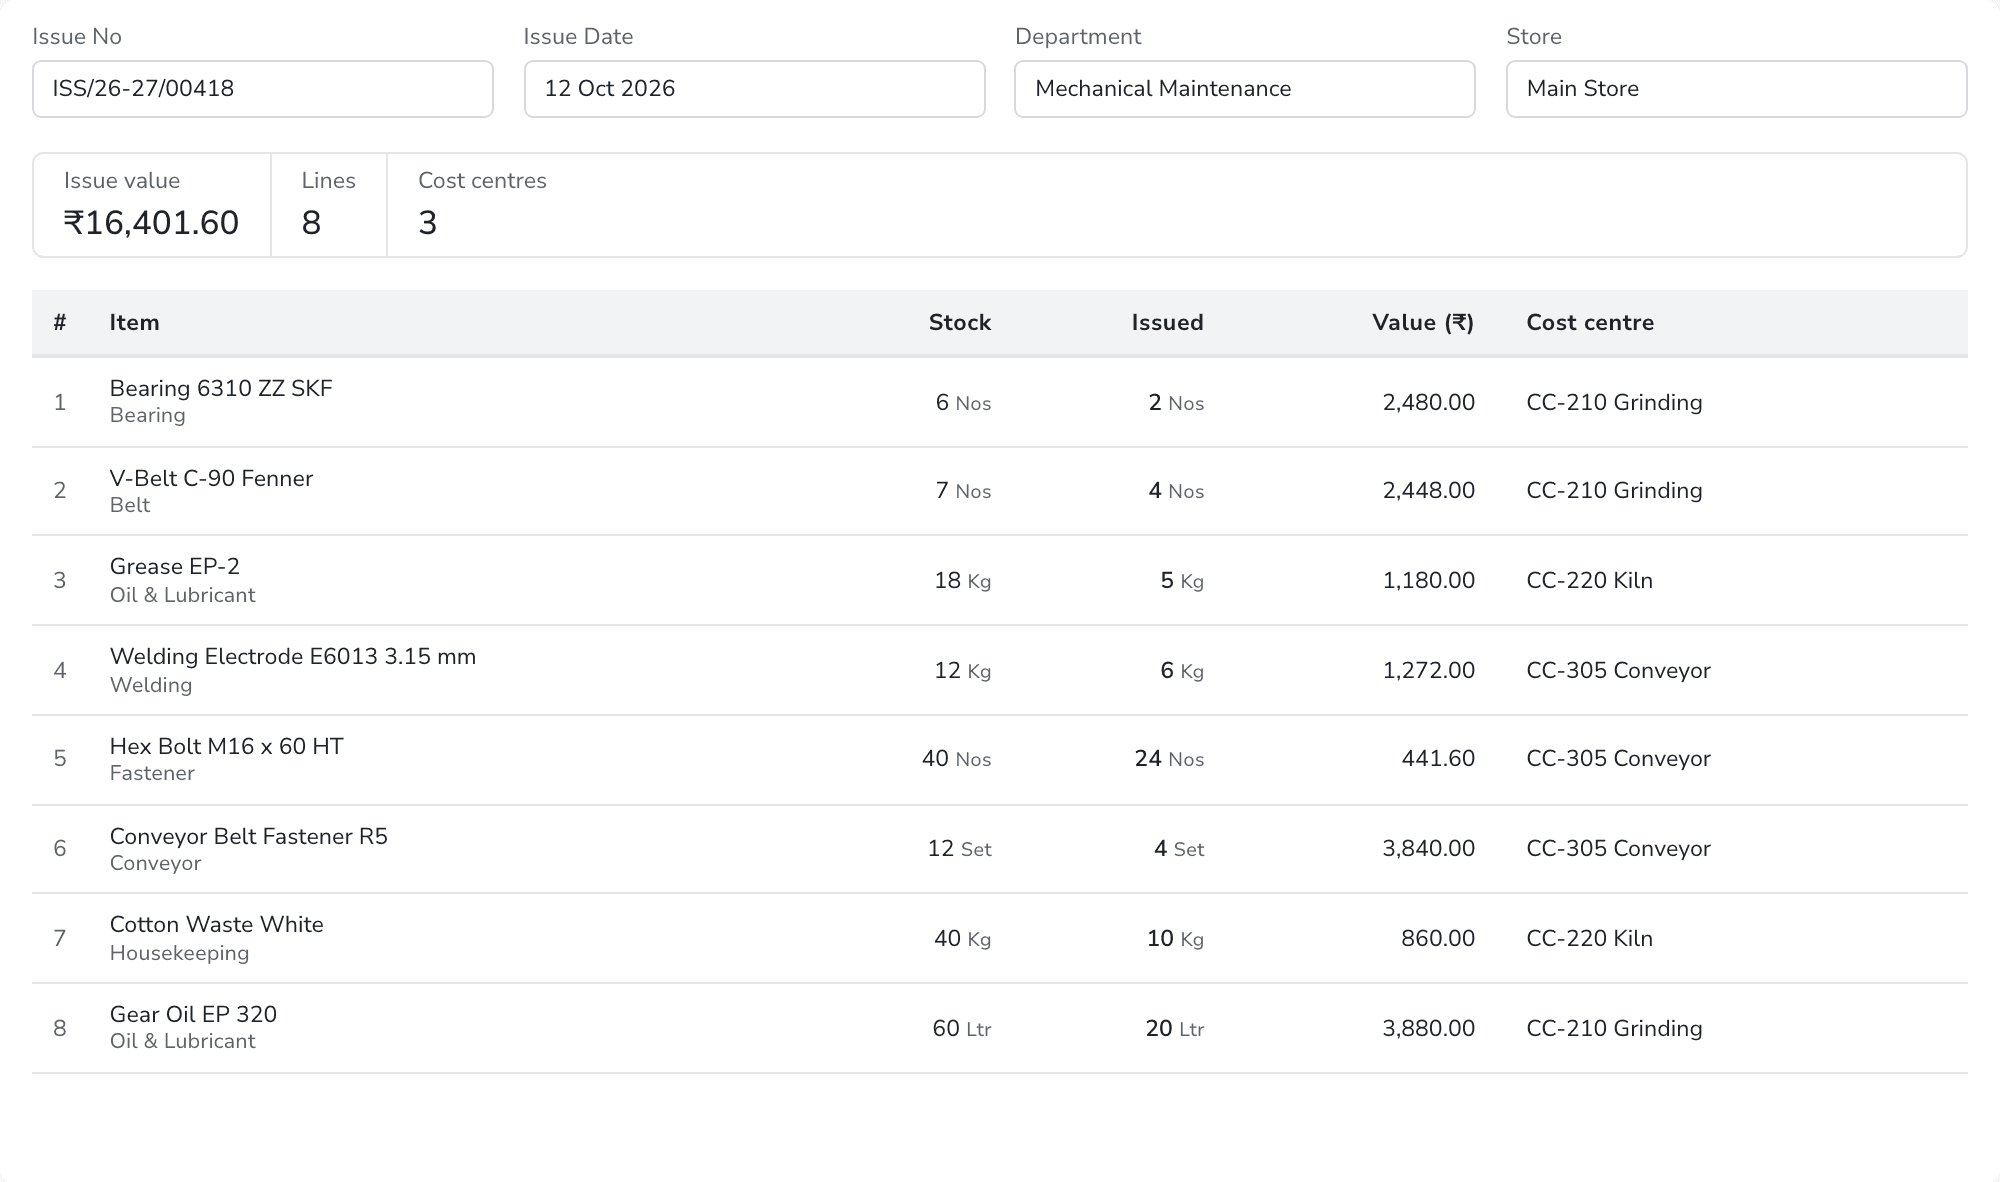Screen dimensions: 2000x1182
Task: Click value 441.60 for Hex Bolt row
Action: click(x=1438, y=759)
